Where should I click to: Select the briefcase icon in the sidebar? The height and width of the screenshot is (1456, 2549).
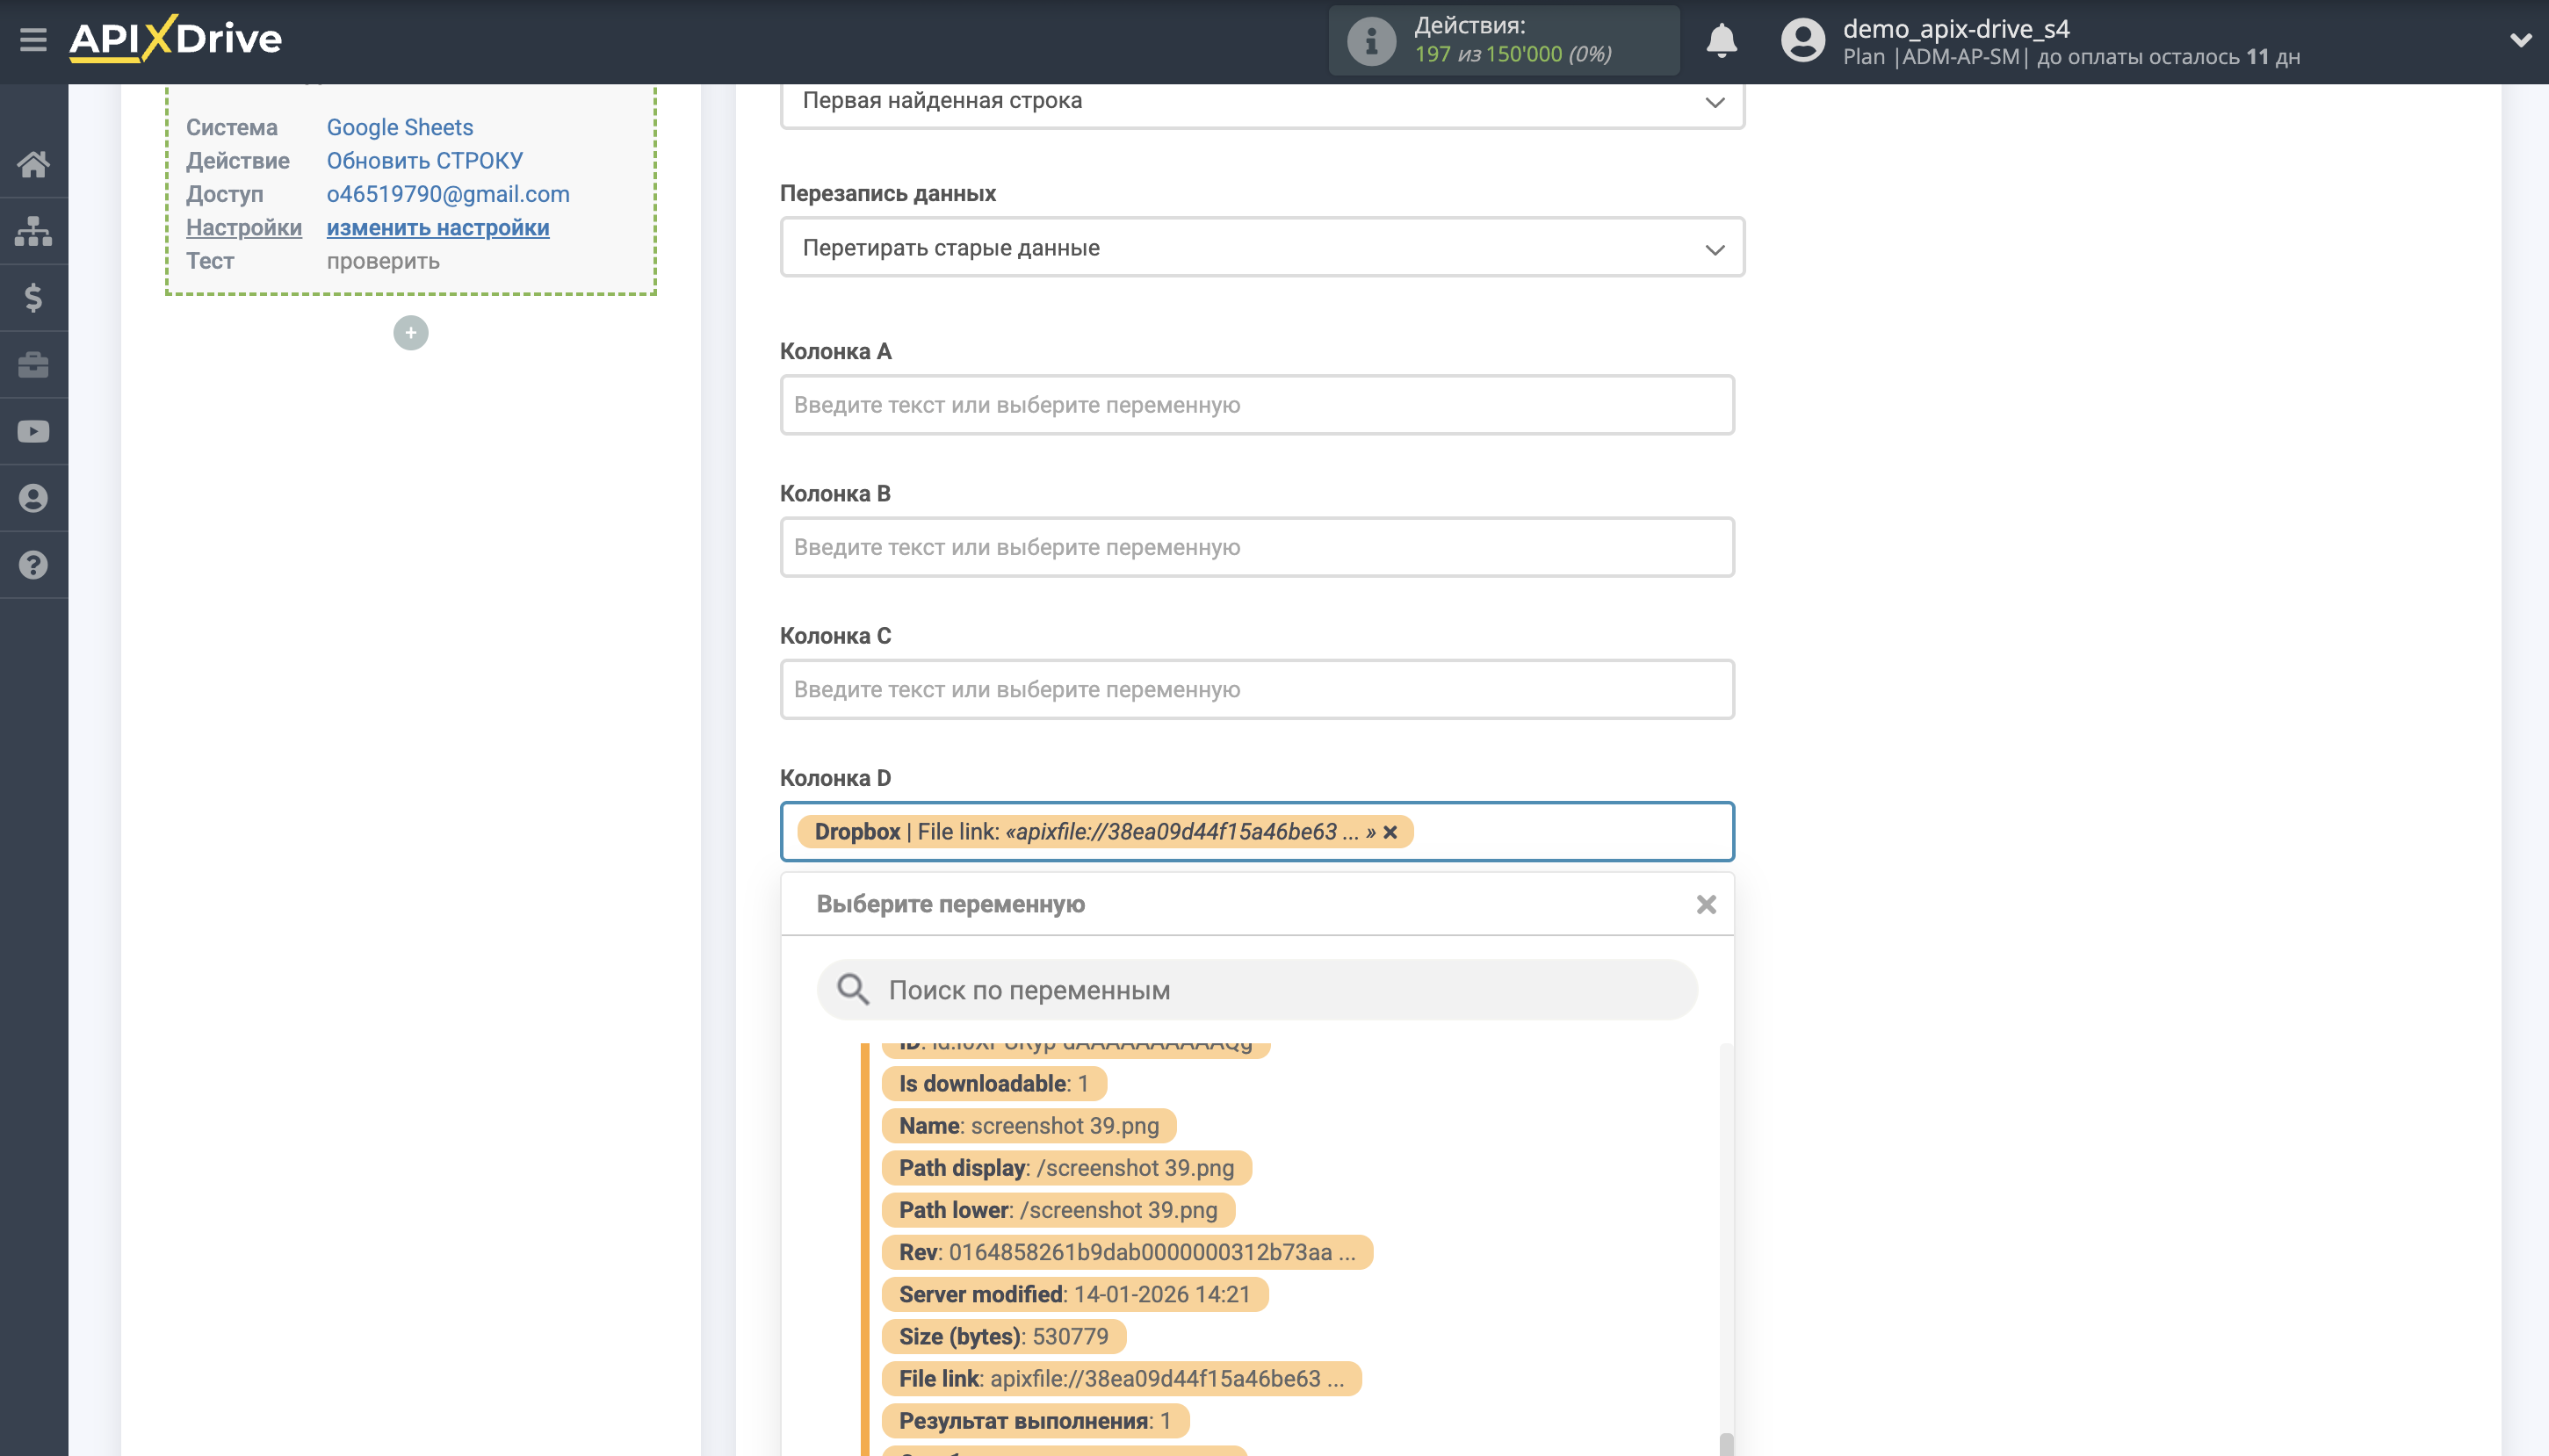(x=33, y=364)
